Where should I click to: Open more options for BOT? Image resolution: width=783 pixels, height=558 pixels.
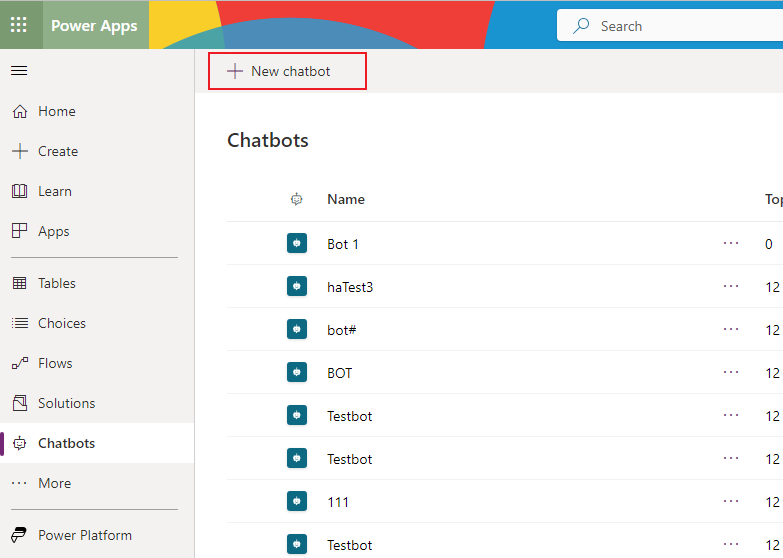731,372
